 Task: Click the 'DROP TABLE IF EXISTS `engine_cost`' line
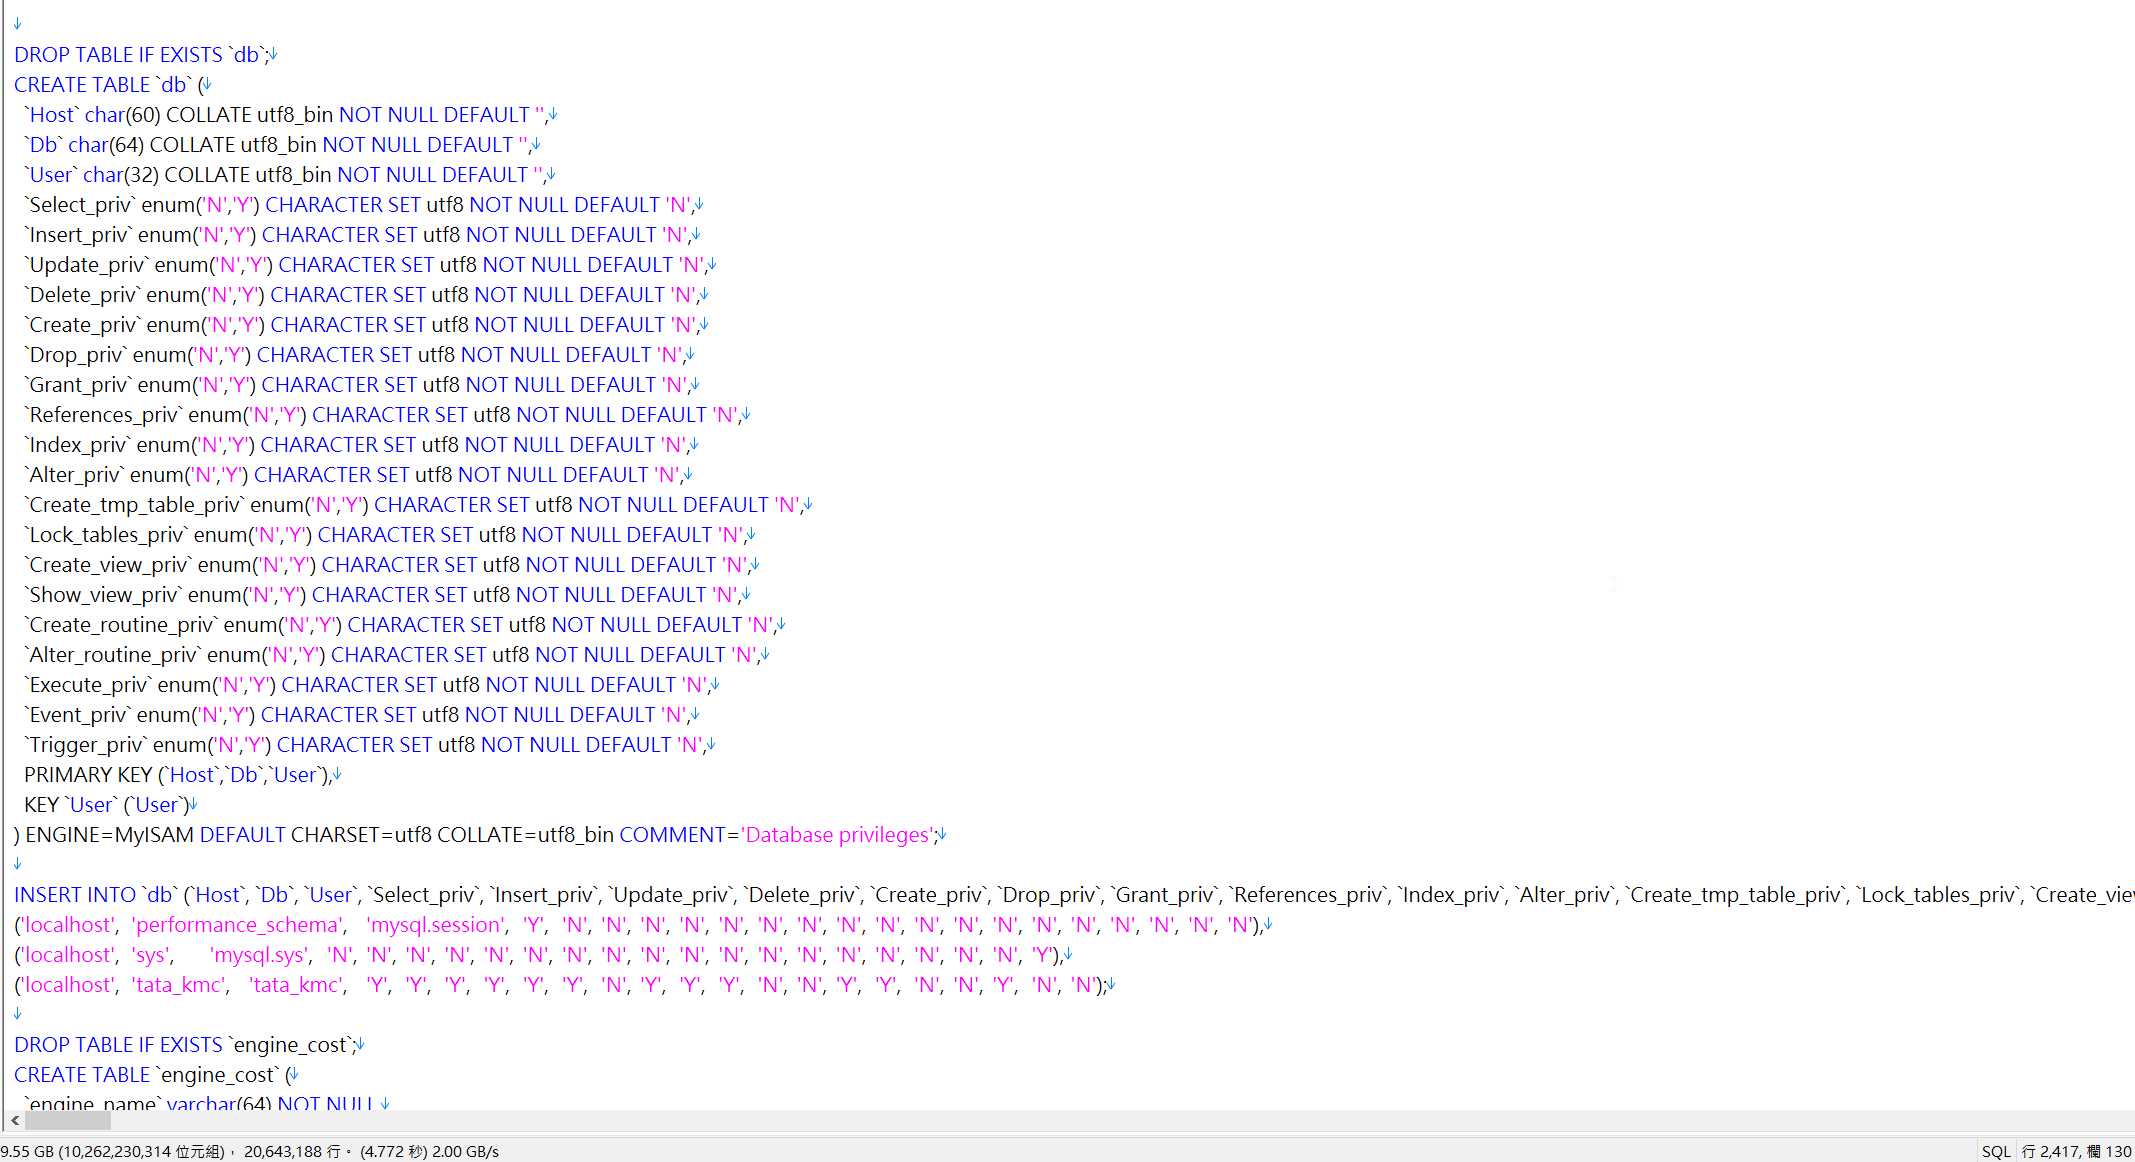(185, 1045)
